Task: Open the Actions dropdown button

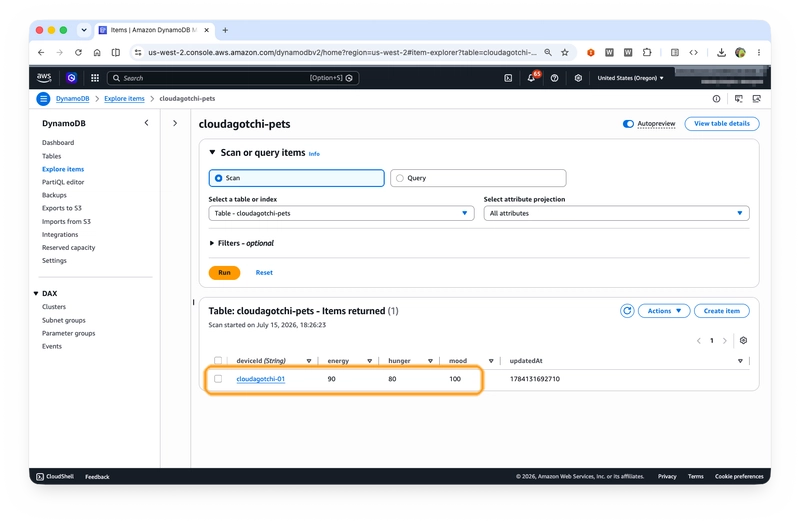Action: [664, 311]
